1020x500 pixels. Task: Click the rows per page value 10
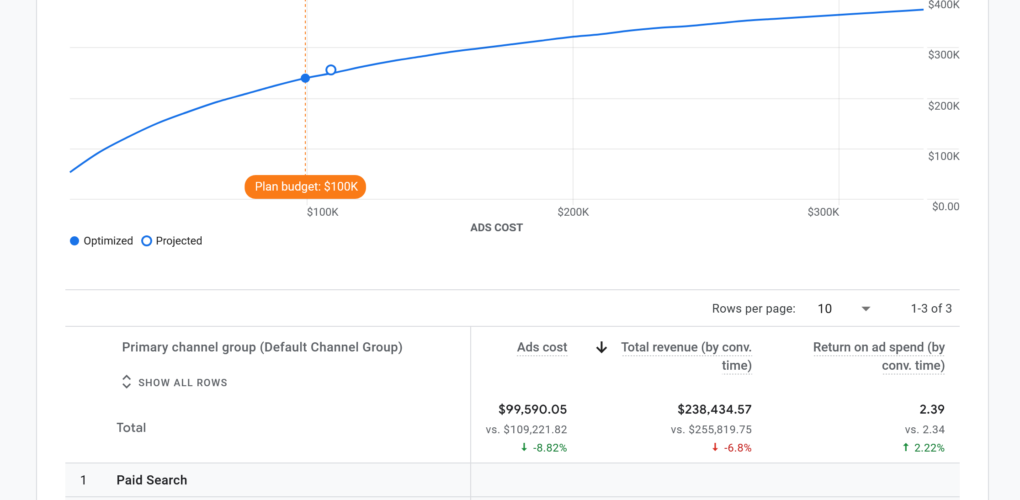pyautogui.click(x=825, y=309)
